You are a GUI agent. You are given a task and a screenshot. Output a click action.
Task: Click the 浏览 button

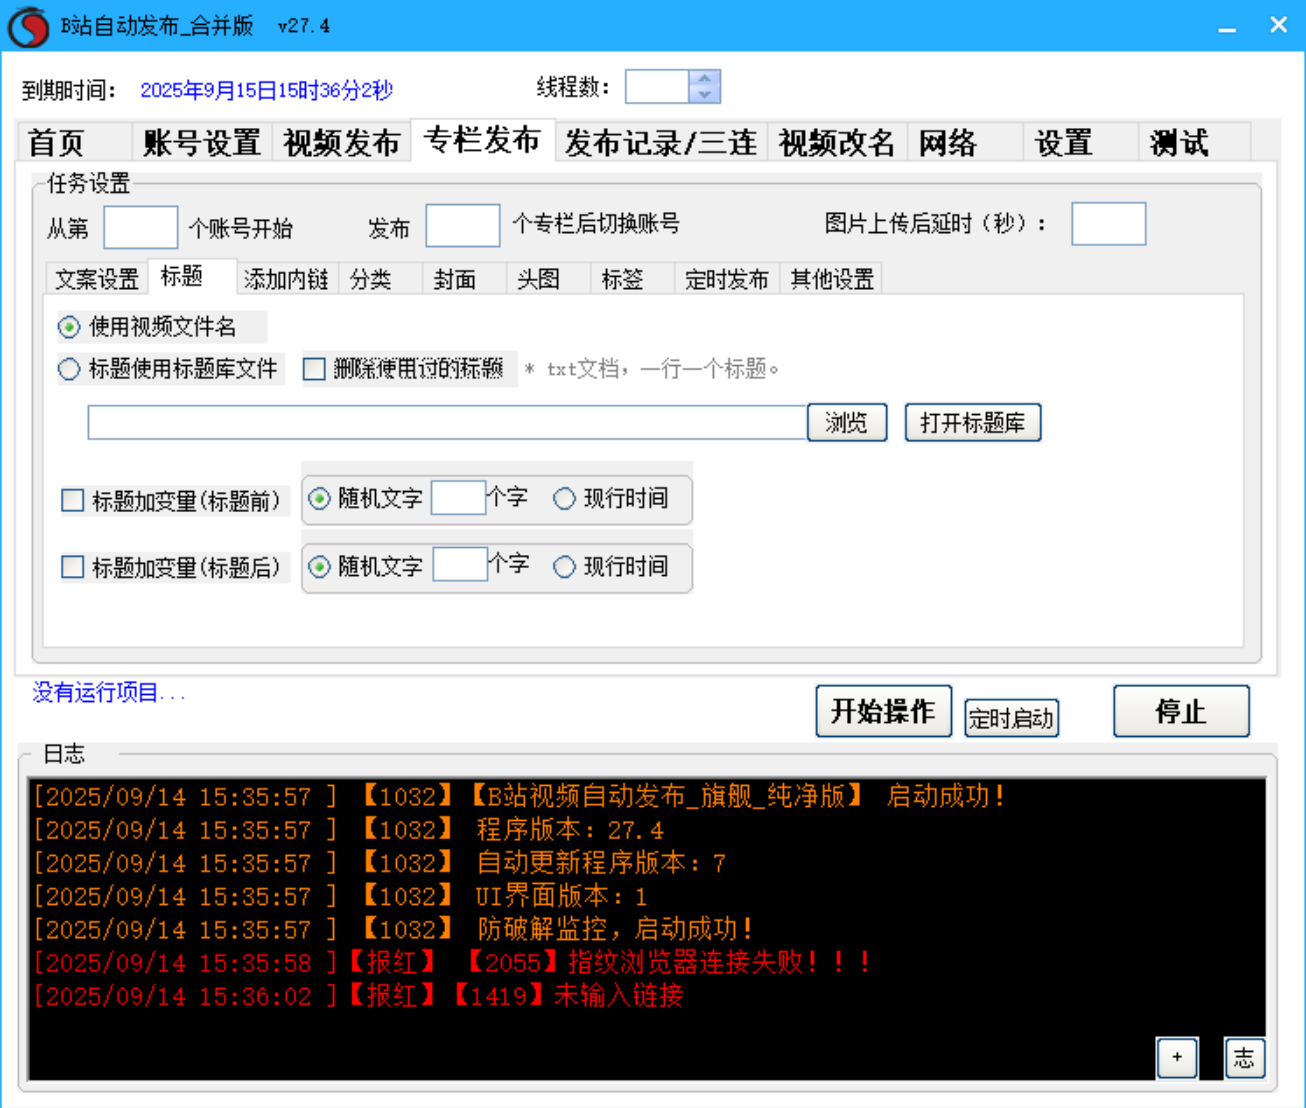point(846,421)
